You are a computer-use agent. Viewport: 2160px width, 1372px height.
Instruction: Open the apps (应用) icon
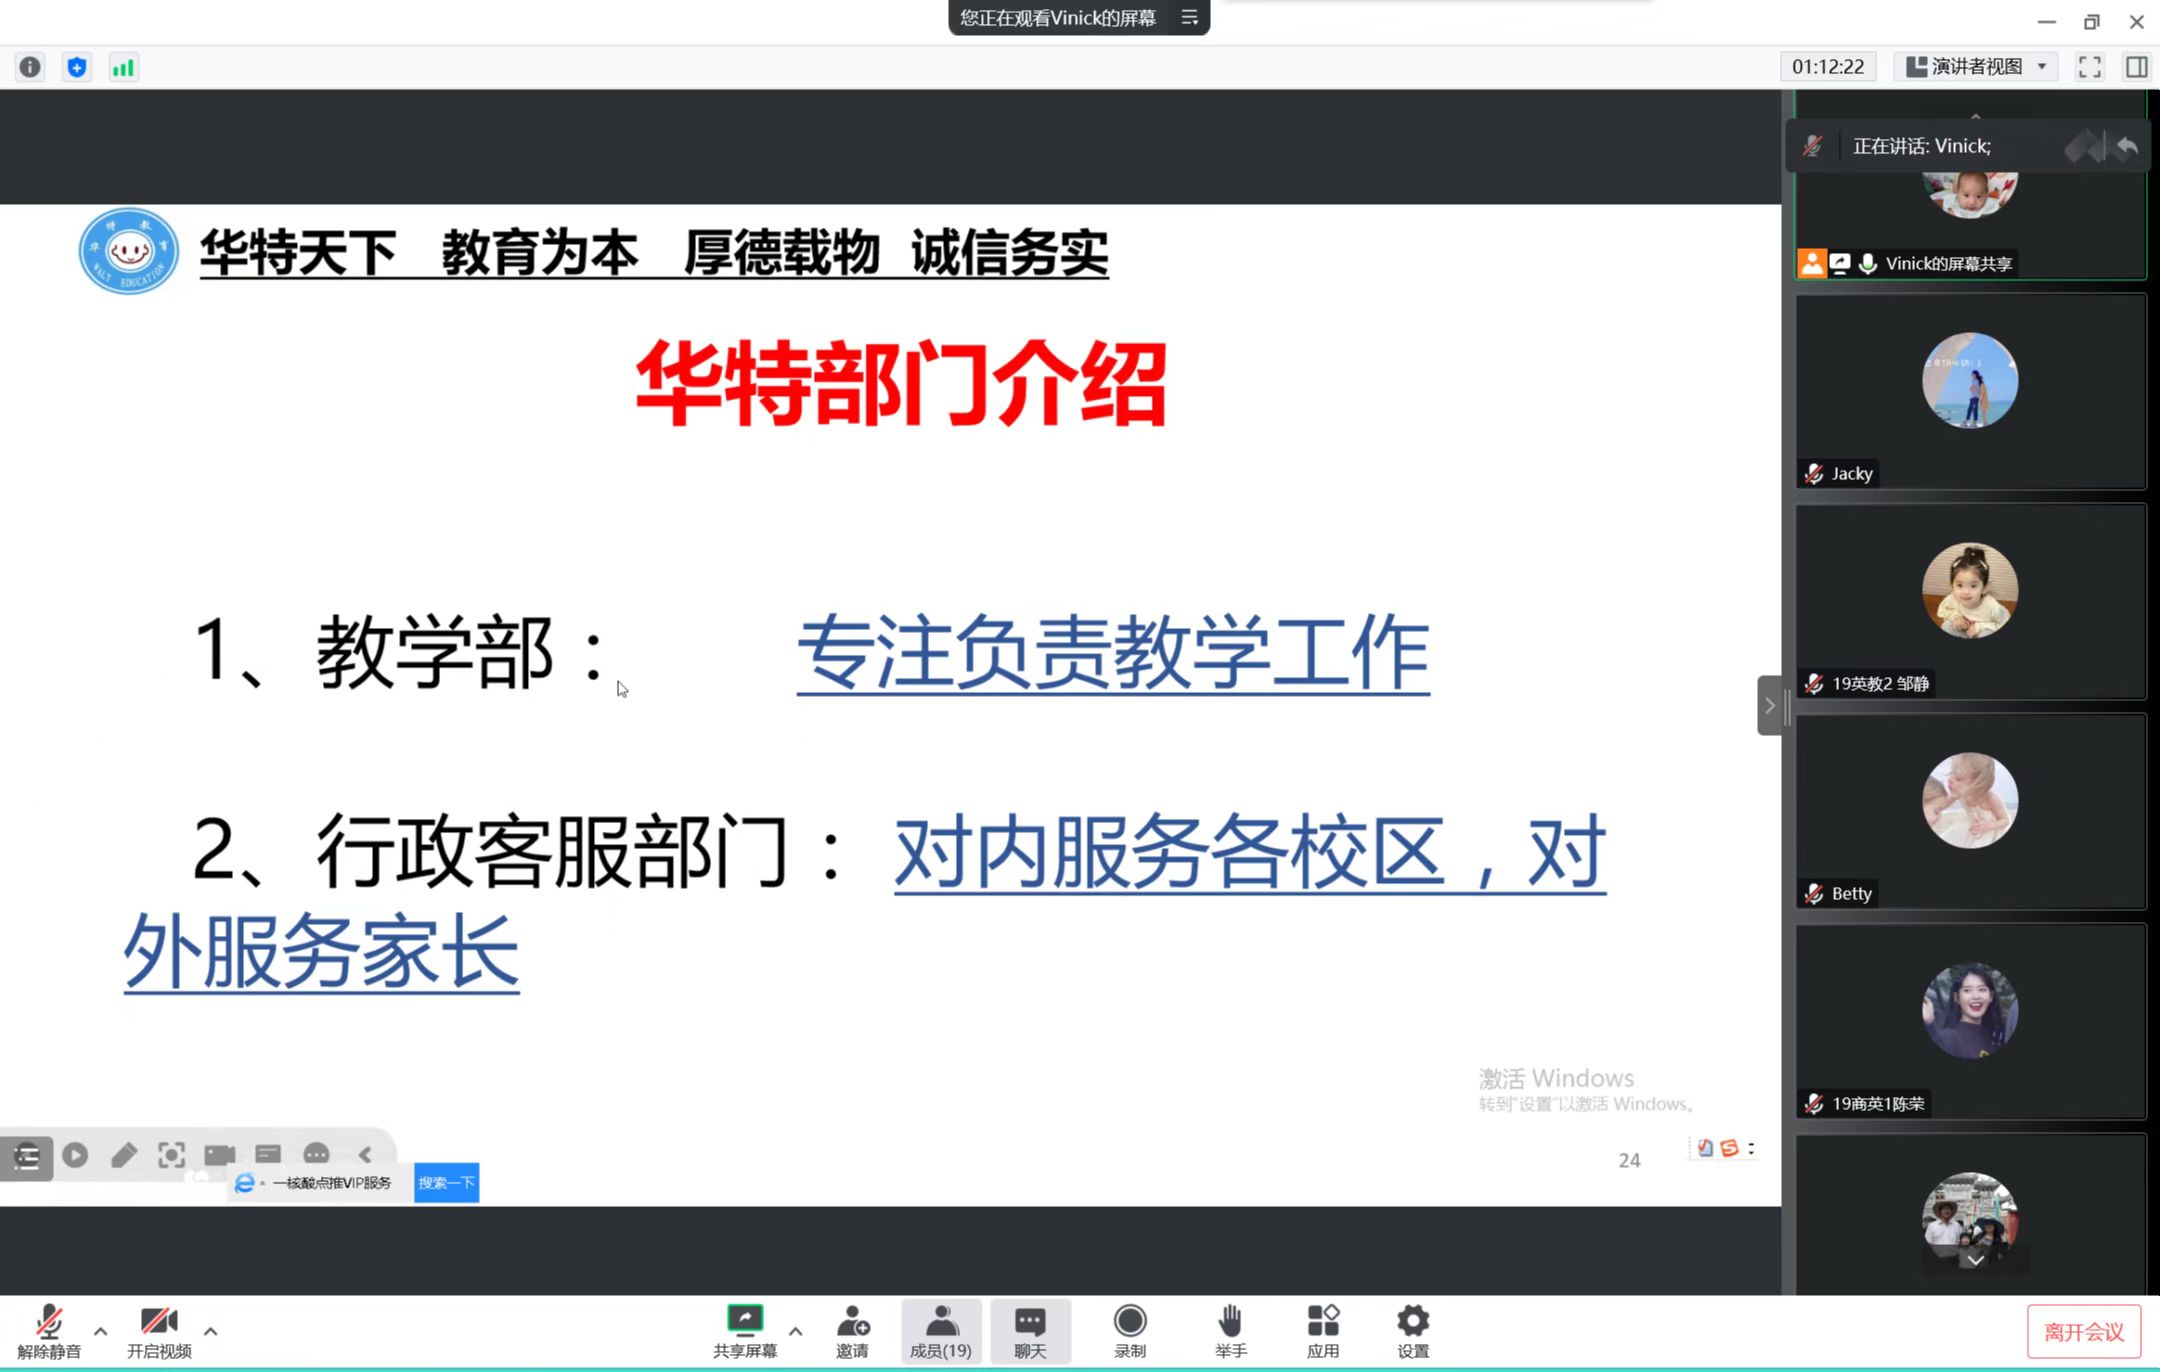(x=1322, y=1331)
